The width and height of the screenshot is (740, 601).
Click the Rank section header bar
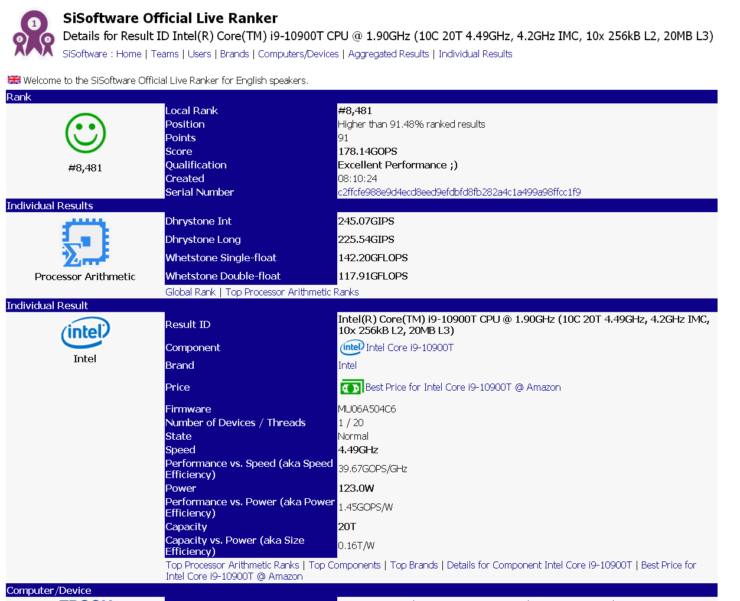point(362,97)
